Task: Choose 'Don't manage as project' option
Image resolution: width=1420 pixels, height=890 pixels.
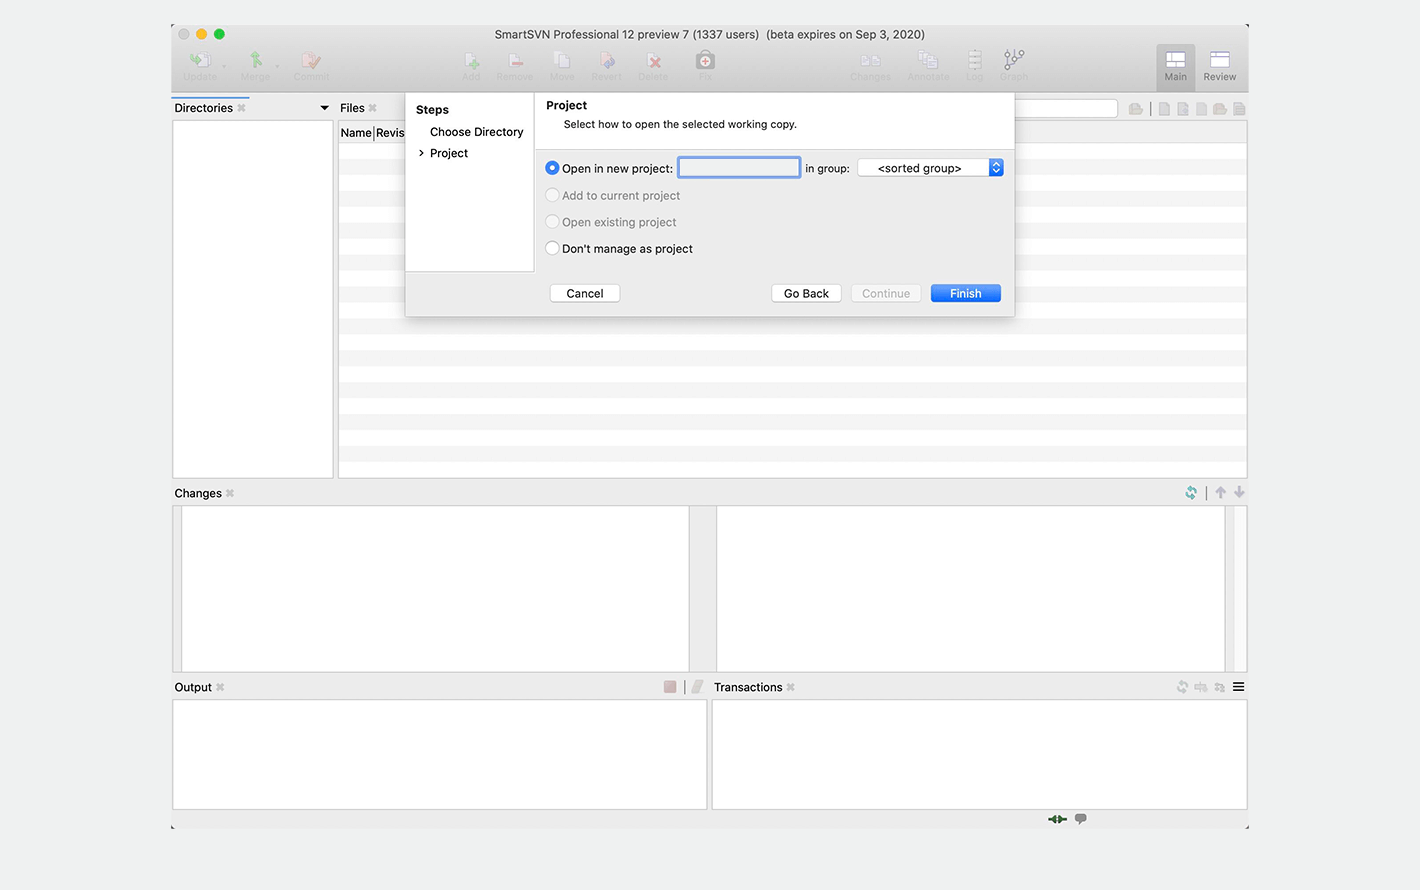Action: 552,248
